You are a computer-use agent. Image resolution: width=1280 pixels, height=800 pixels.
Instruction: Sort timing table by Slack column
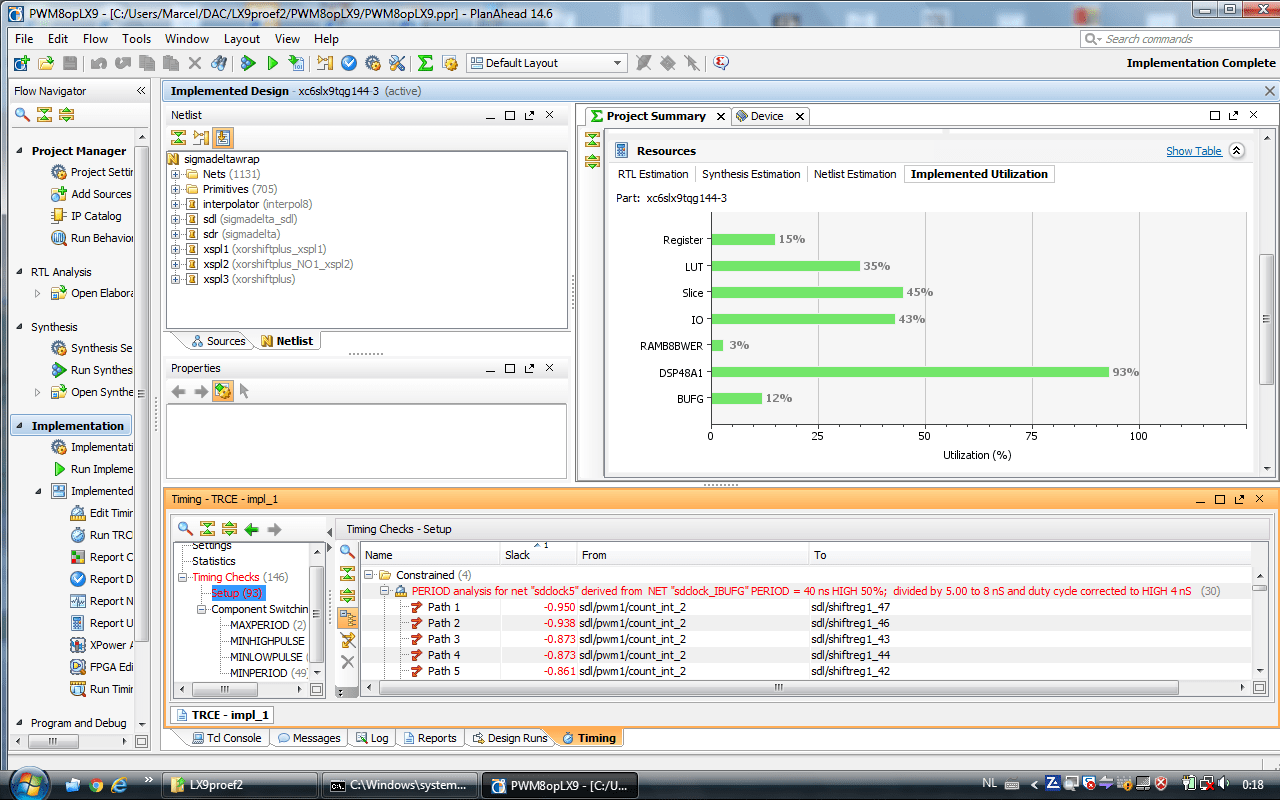pos(538,555)
